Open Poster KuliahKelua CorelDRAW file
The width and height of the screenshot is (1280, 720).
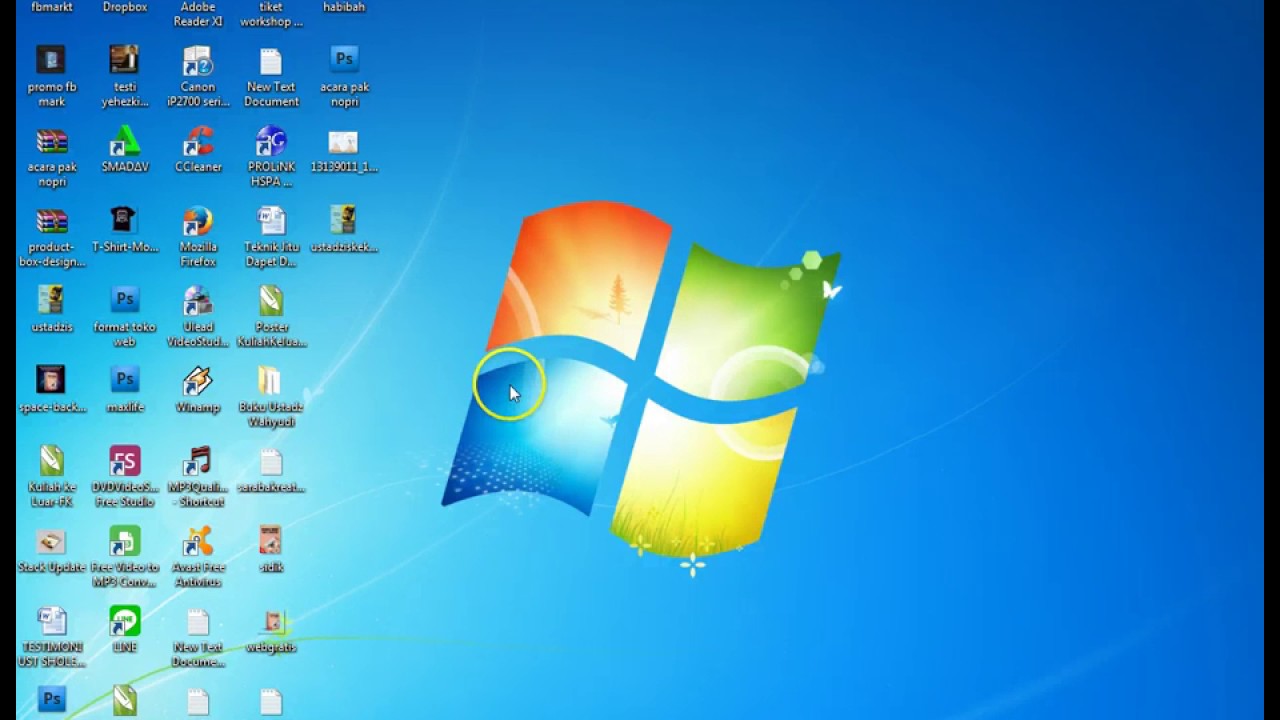pos(271,300)
